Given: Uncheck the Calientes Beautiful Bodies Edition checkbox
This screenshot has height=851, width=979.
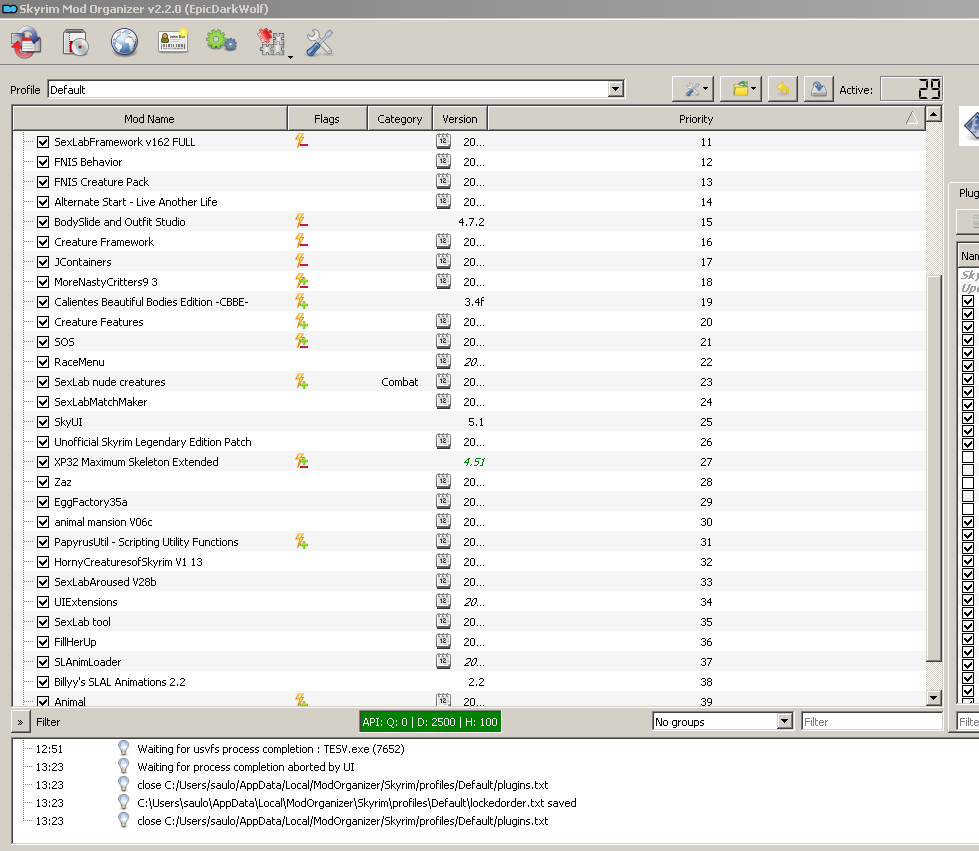Looking at the screenshot, I should click(x=43, y=302).
